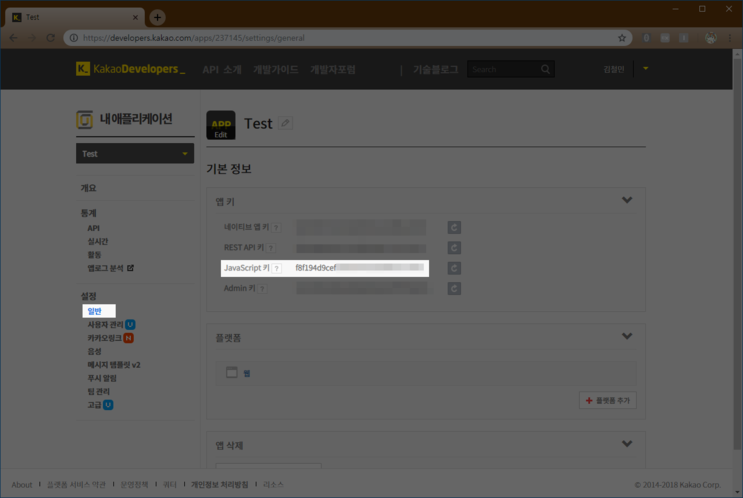Open 푸시 알림 settings
Viewport: 743px width, 498px height.
(102, 378)
